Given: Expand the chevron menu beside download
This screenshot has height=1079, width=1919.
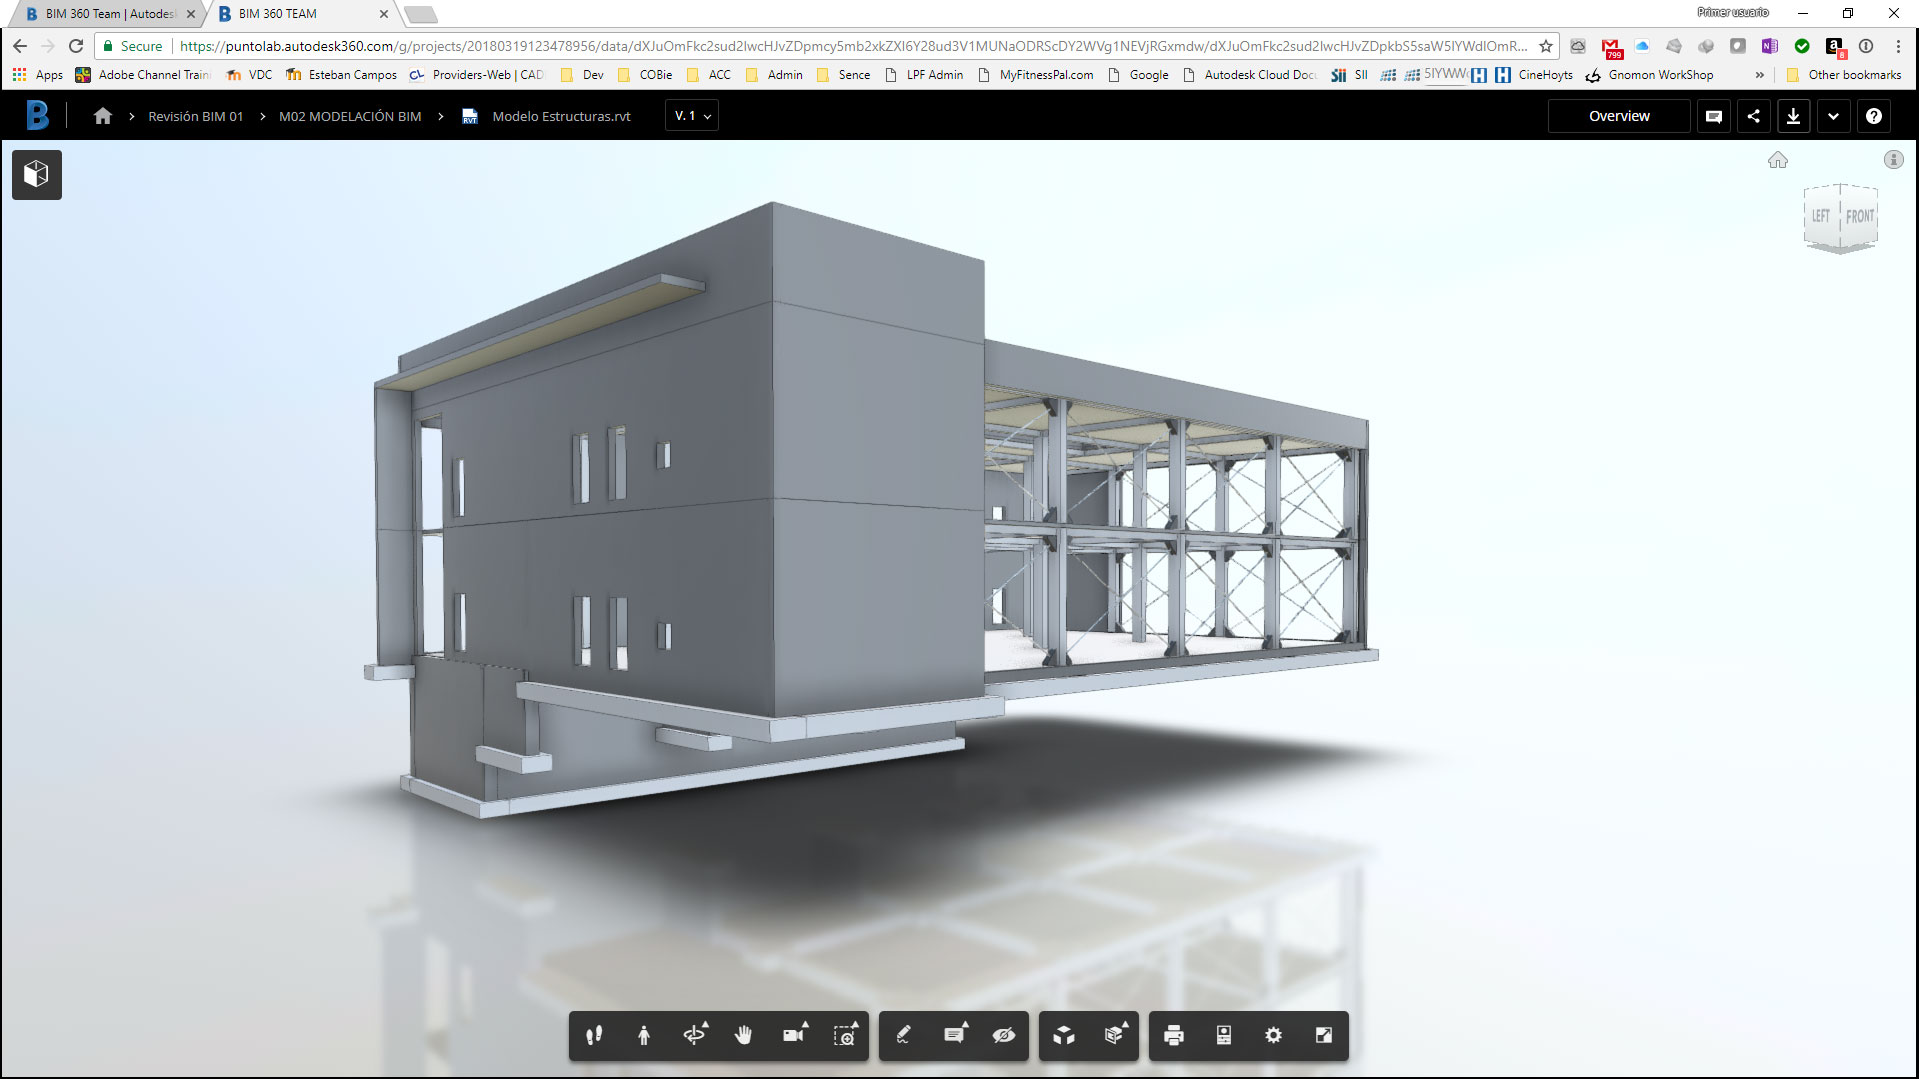Looking at the screenshot, I should pyautogui.click(x=1833, y=116).
